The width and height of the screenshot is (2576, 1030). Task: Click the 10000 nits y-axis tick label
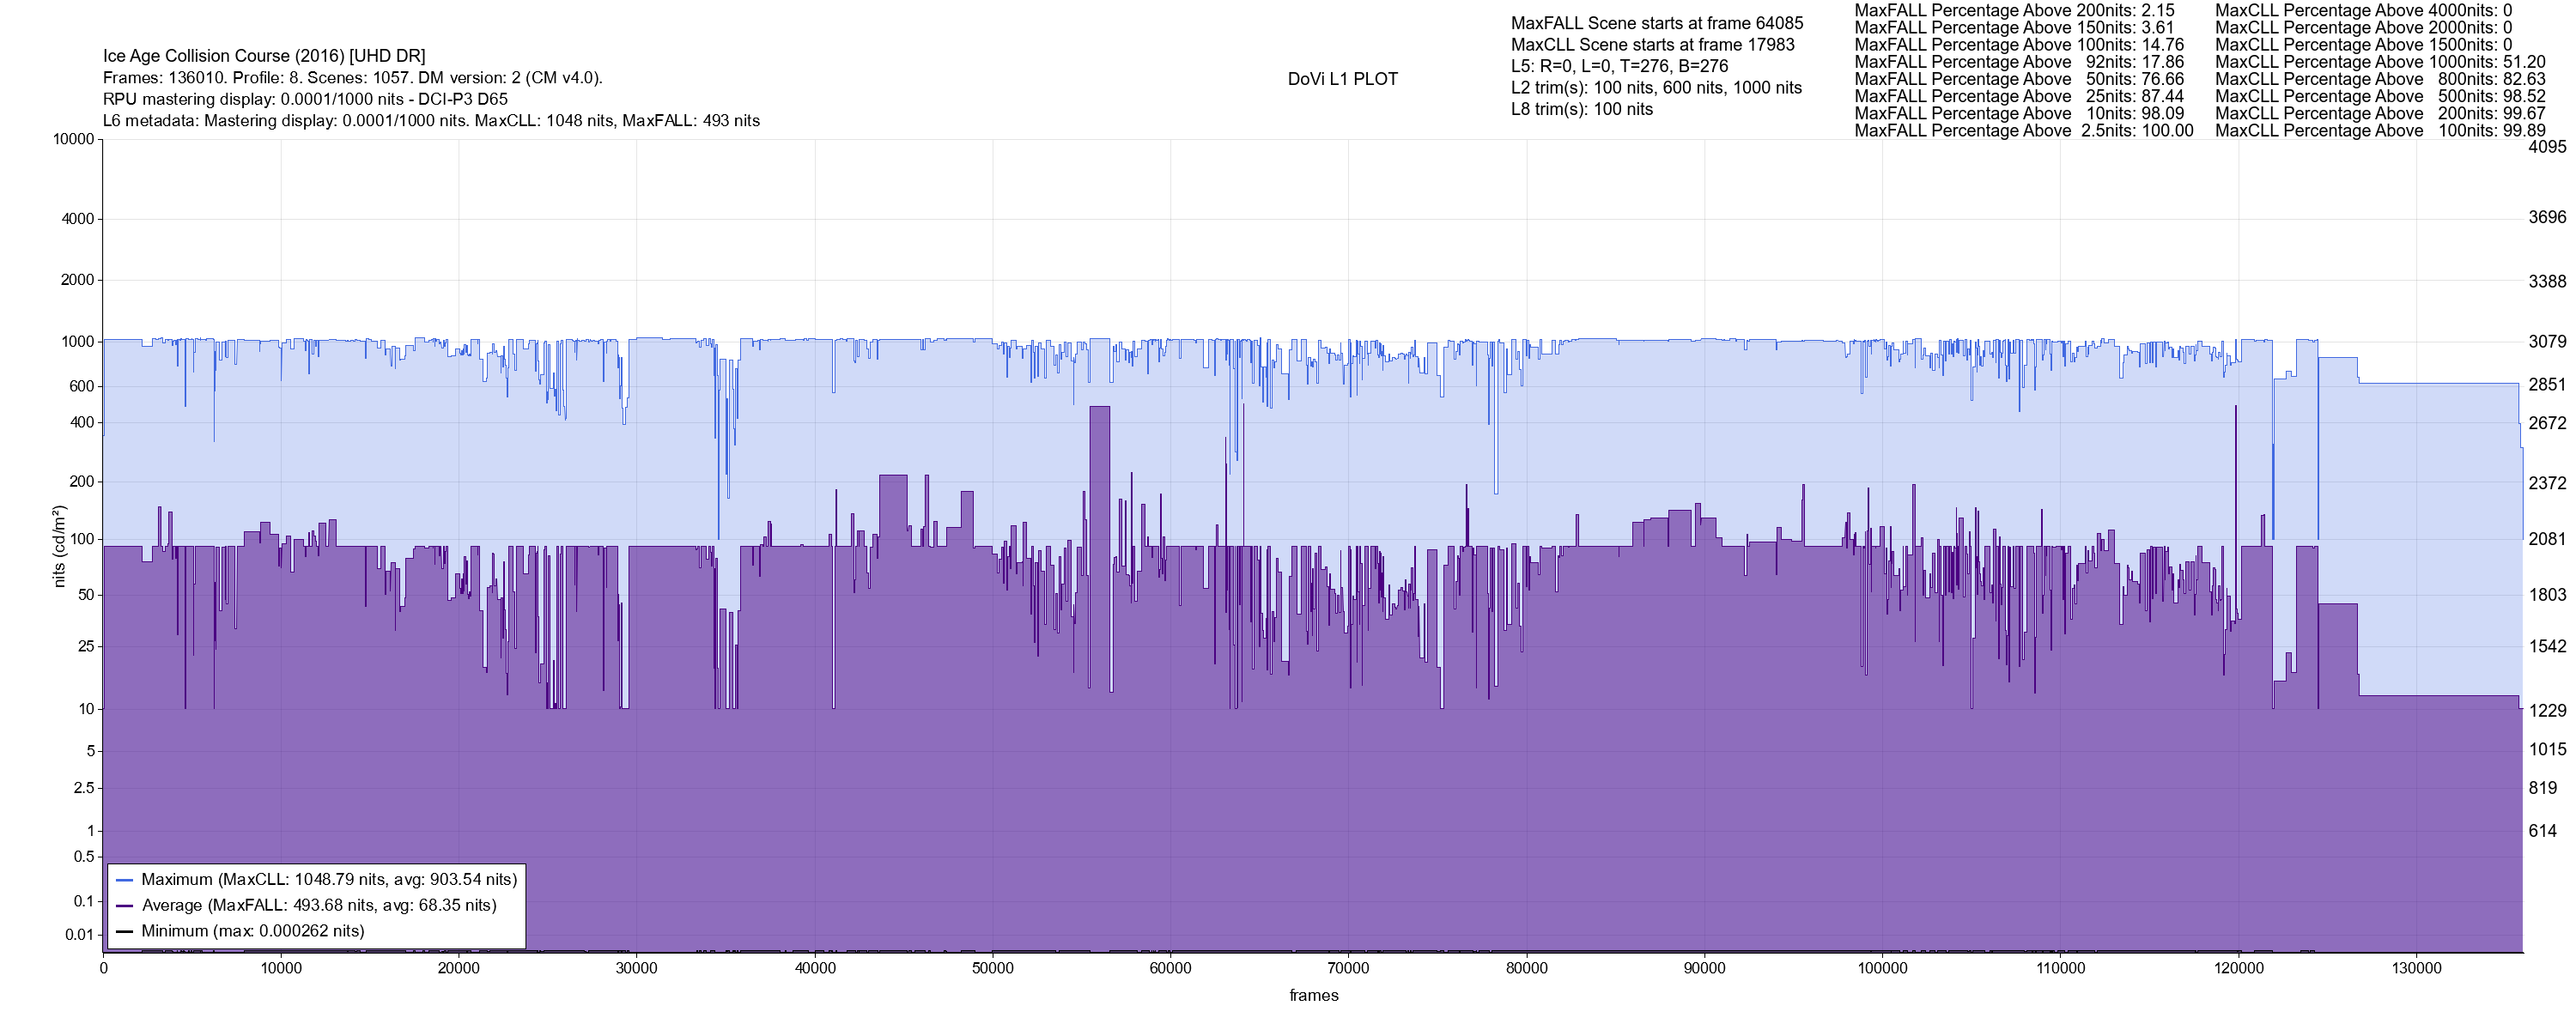(x=74, y=139)
